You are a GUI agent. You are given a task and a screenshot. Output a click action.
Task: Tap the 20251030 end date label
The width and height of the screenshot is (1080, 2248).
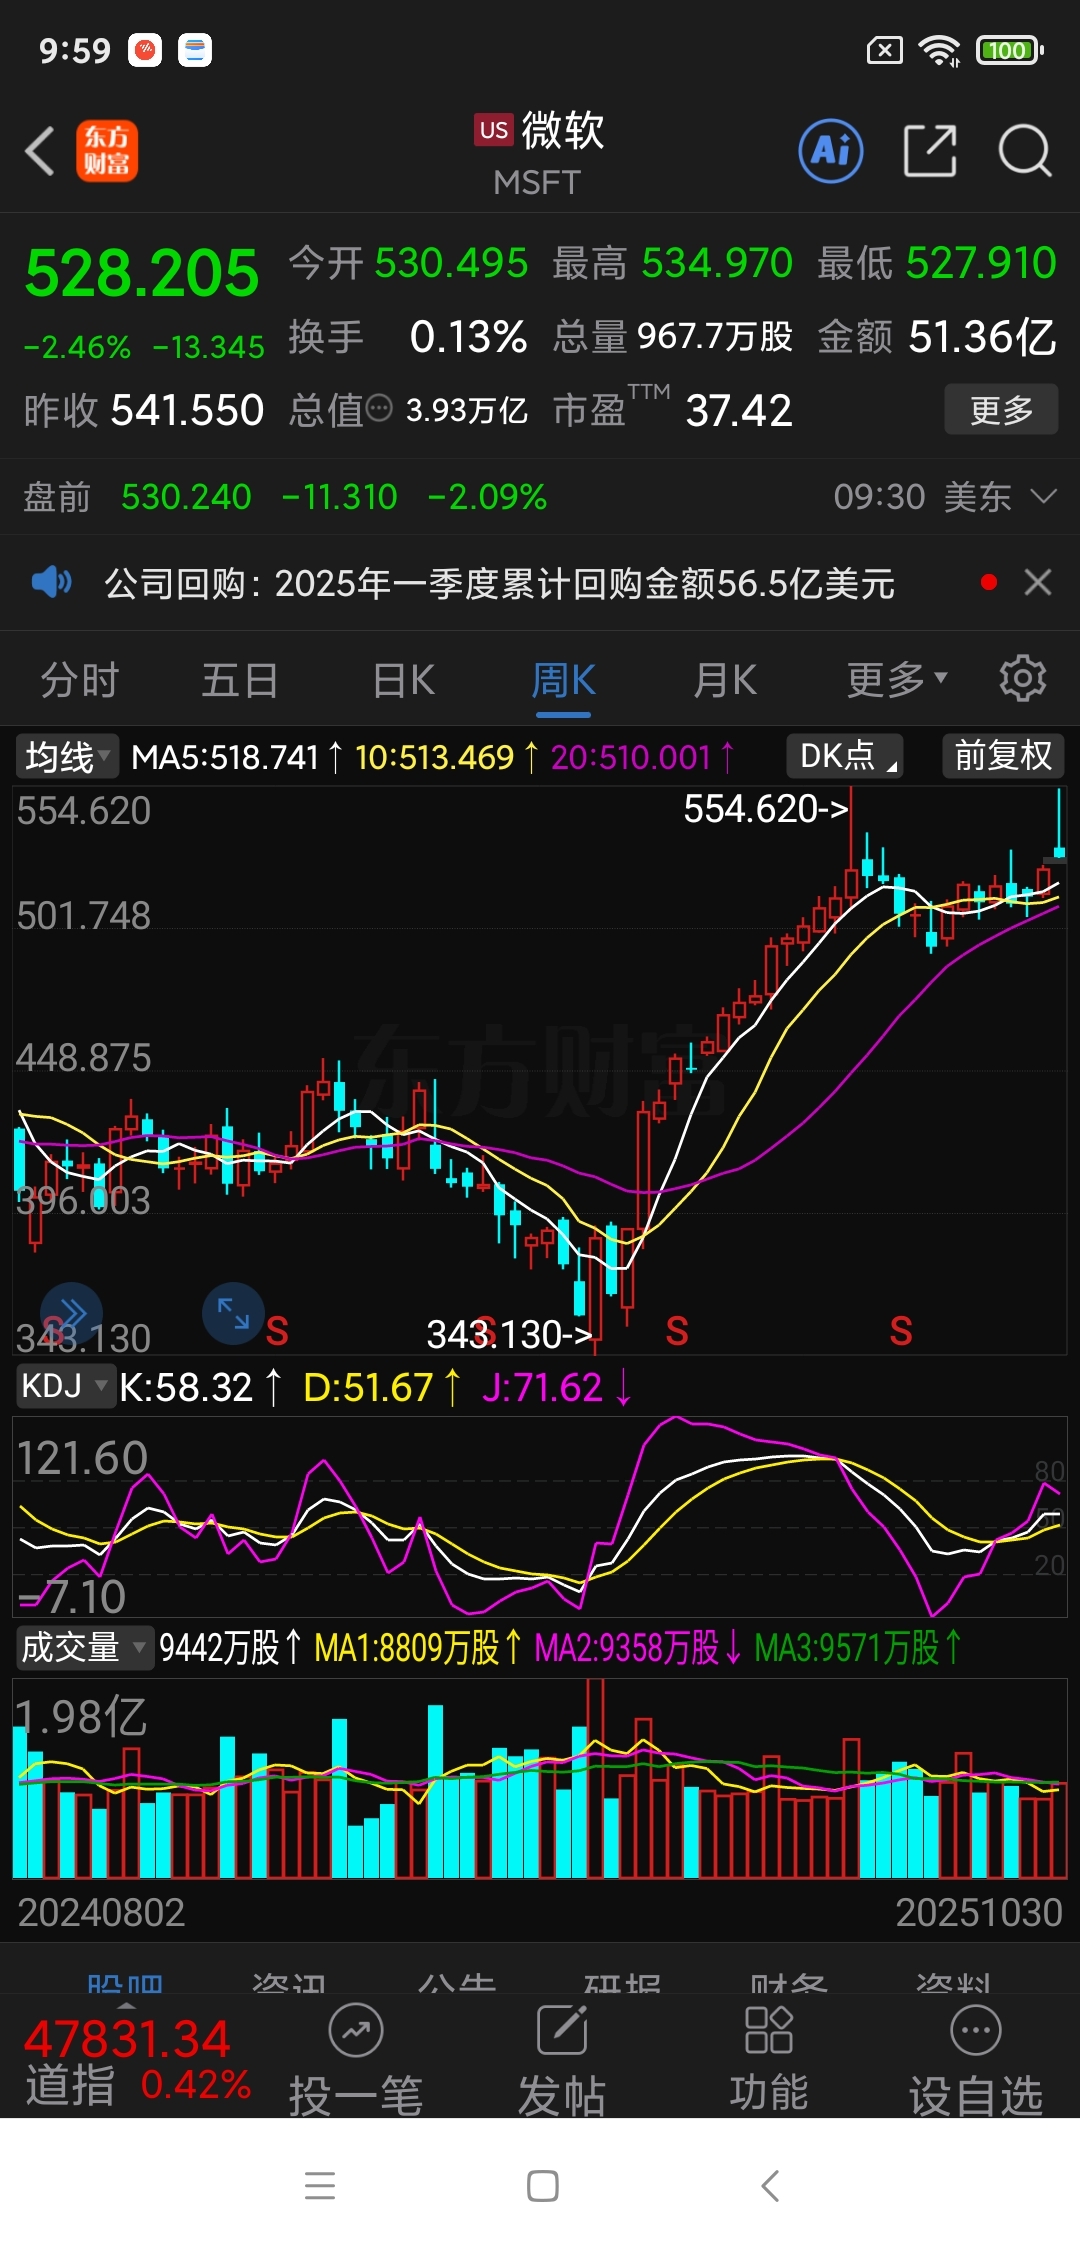click(x=979, y=1912)
